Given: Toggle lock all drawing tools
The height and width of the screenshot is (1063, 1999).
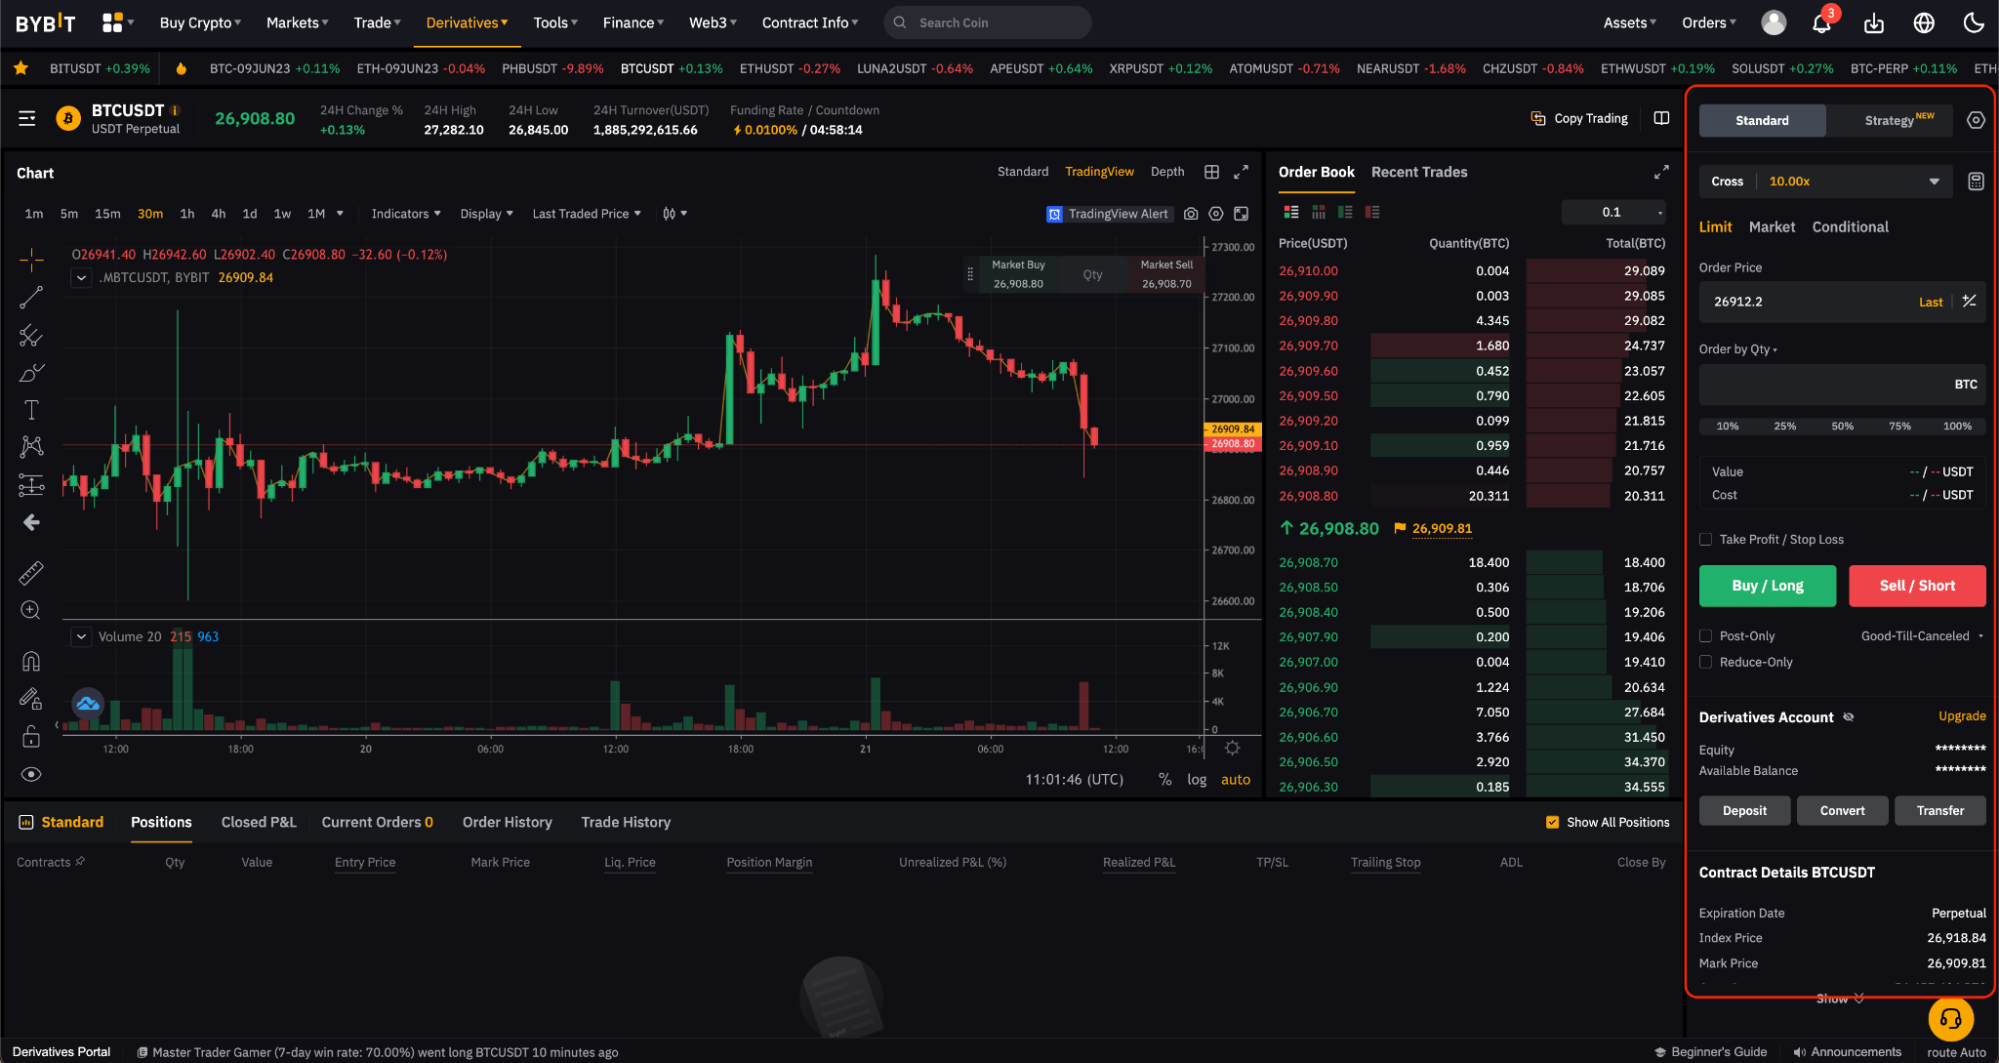Looking at the screenshot, I should coord(31,737).
